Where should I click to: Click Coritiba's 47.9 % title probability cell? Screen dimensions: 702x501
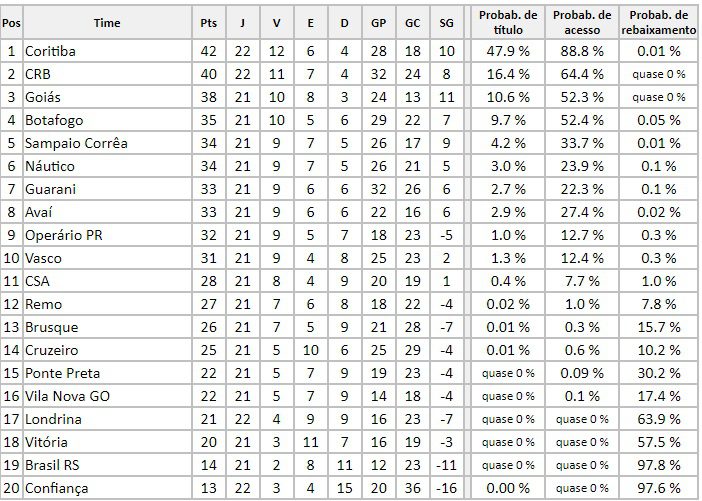coord(508,51)
